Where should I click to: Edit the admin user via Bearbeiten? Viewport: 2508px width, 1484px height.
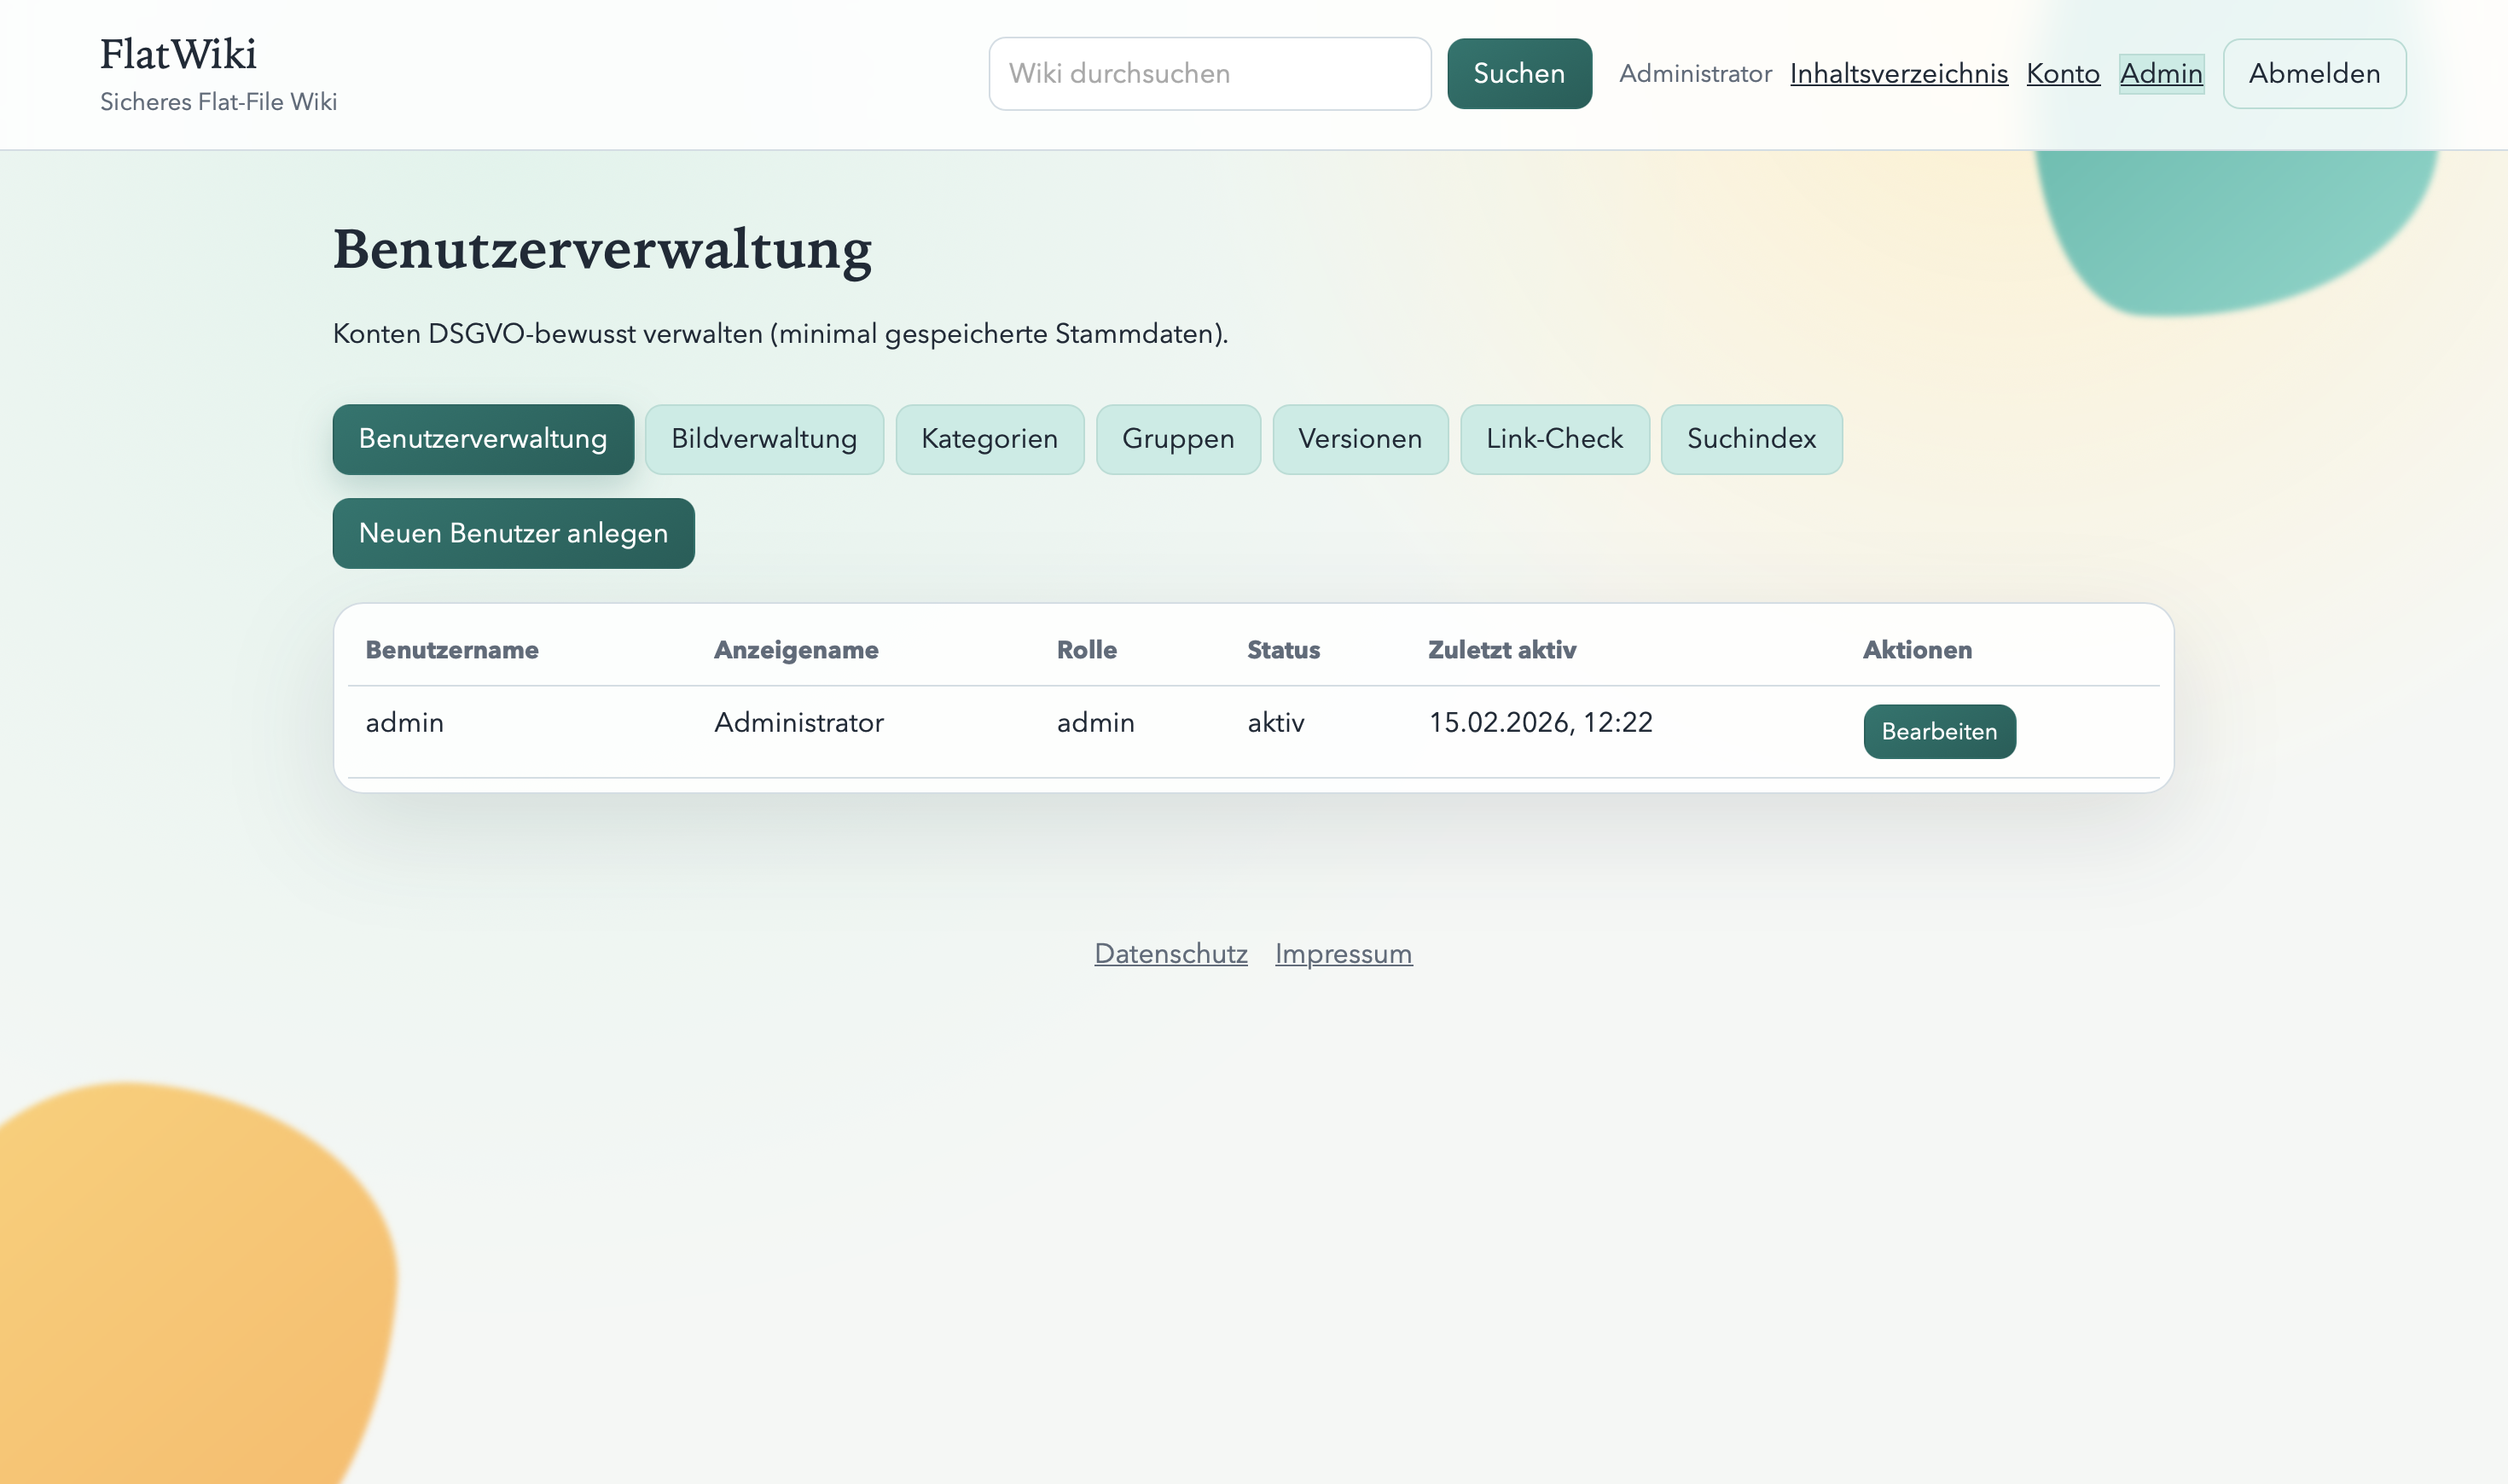click(x=1939, y=731)
